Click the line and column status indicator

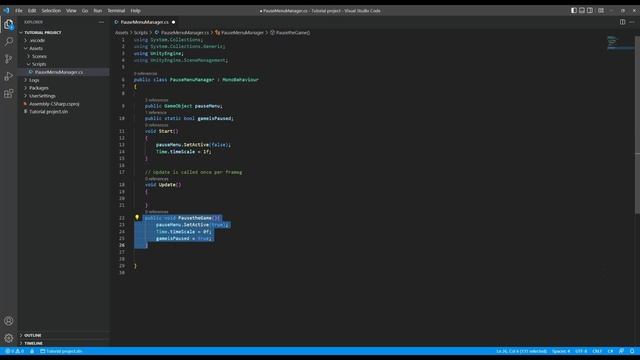pos(521,351)
